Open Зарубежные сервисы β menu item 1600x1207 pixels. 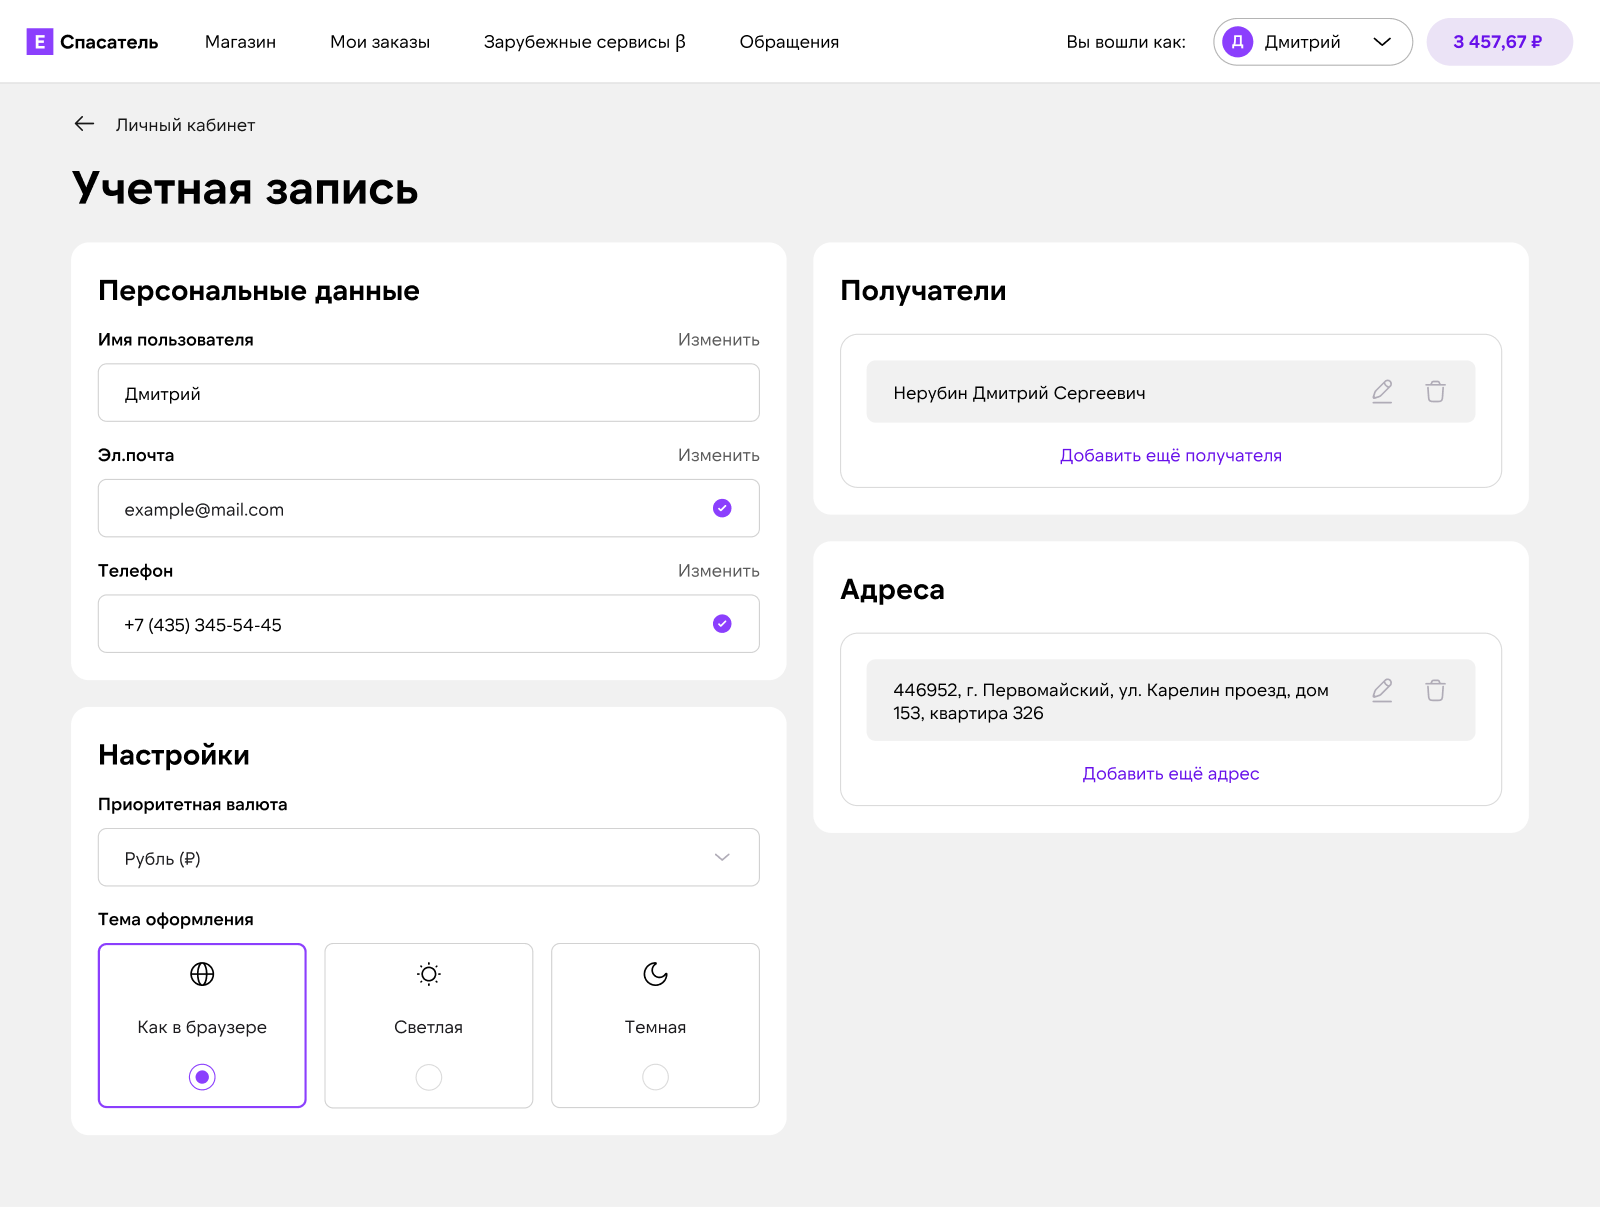584,42
